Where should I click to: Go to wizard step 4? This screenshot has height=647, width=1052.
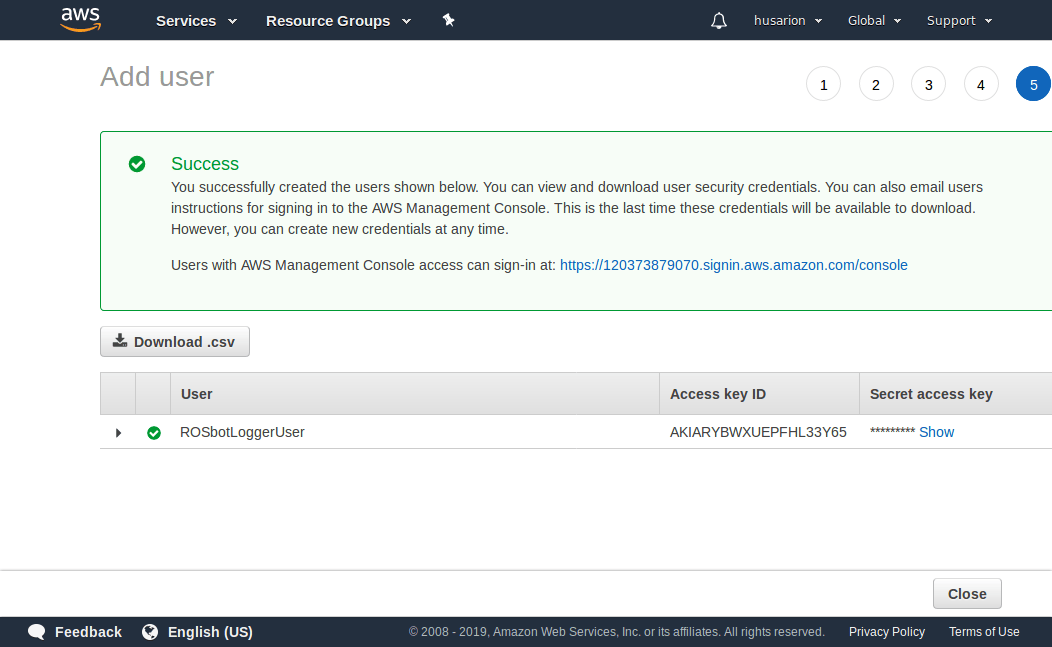(x=981, y=84)
